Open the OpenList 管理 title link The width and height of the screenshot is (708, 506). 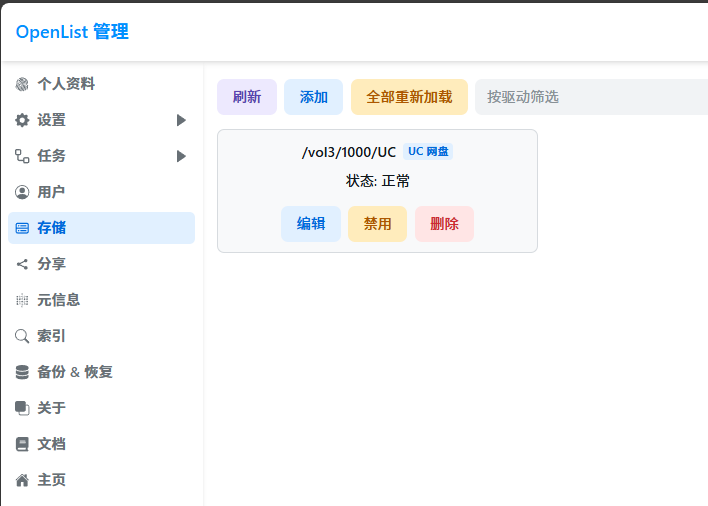pos(72,32)
